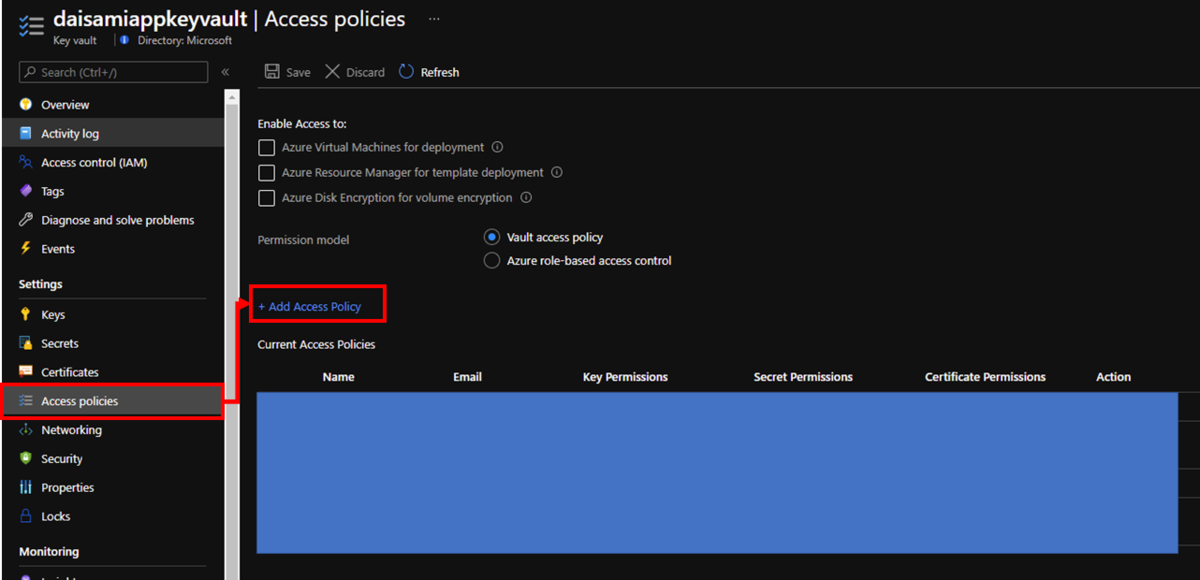Click the Certificate Permissions column header
The height and width of the screenshot is (580, 1200).
(985, 377)
